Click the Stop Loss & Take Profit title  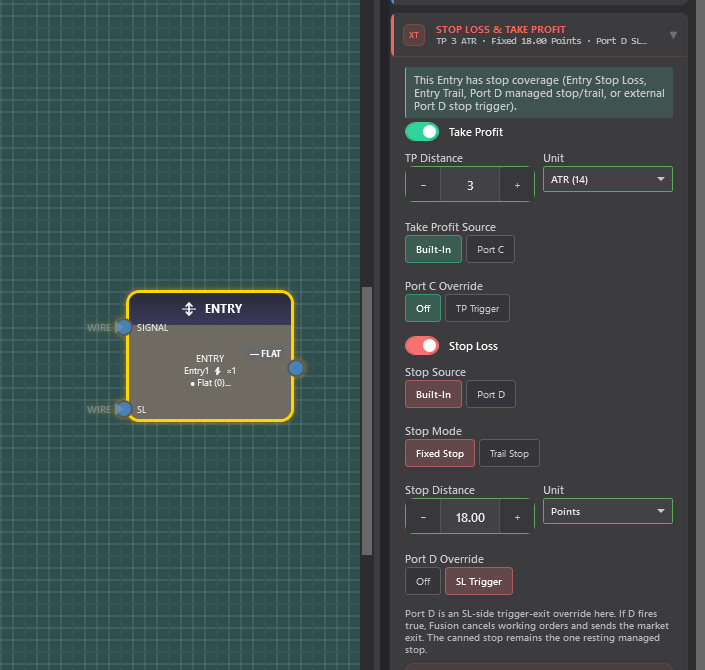pyautogui.click(x=500, y=30)
